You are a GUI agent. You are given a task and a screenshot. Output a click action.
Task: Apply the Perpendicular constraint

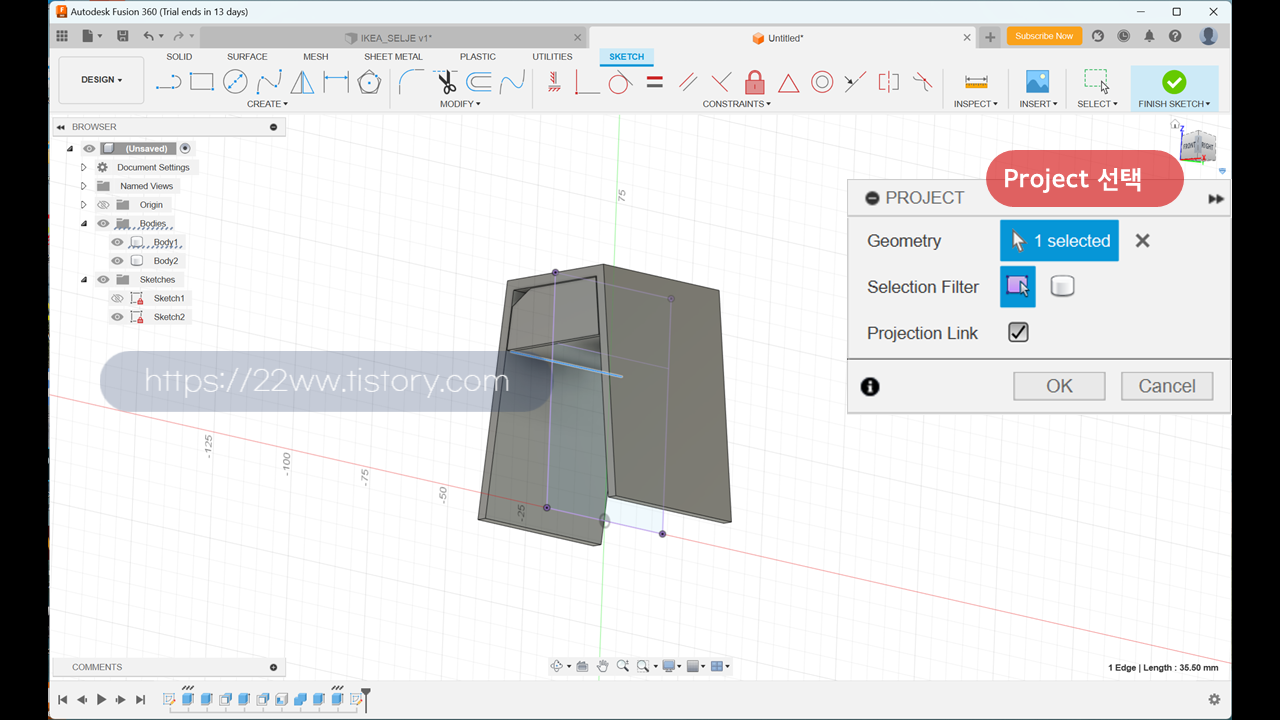click(721, 82)
